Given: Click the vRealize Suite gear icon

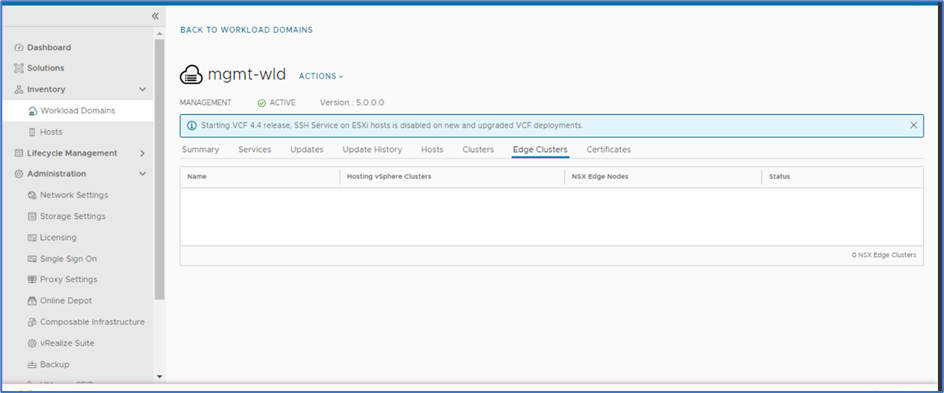Looking at the screenshot, I should click(33, 343).
